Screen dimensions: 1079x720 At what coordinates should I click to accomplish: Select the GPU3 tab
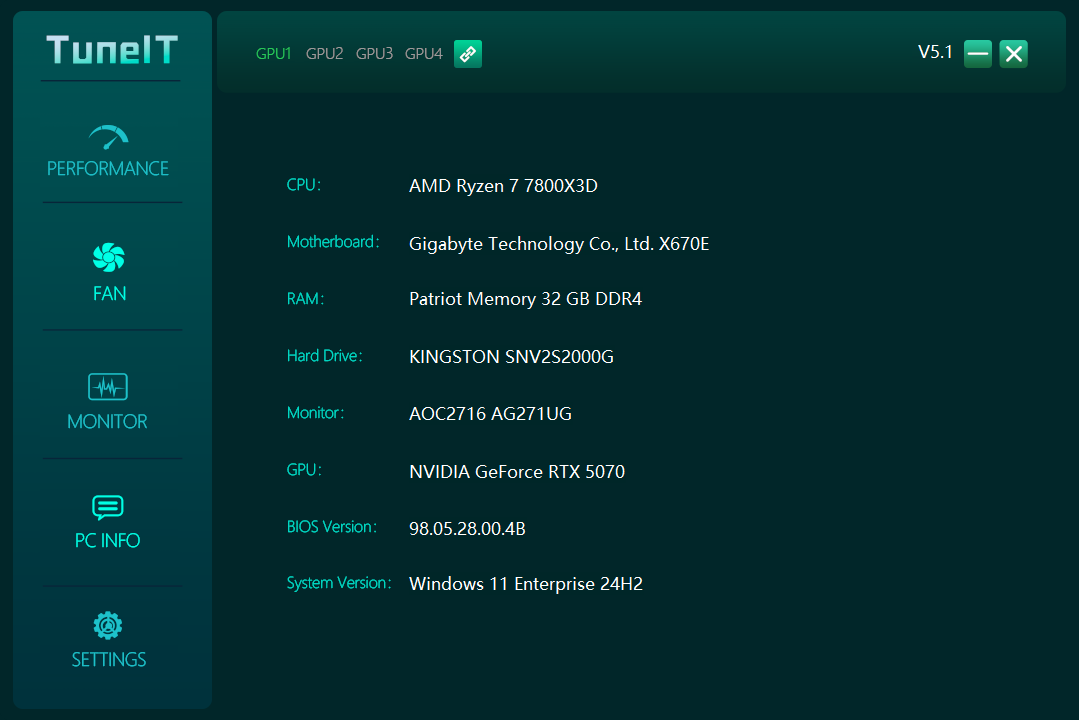(x=374, y=54)
